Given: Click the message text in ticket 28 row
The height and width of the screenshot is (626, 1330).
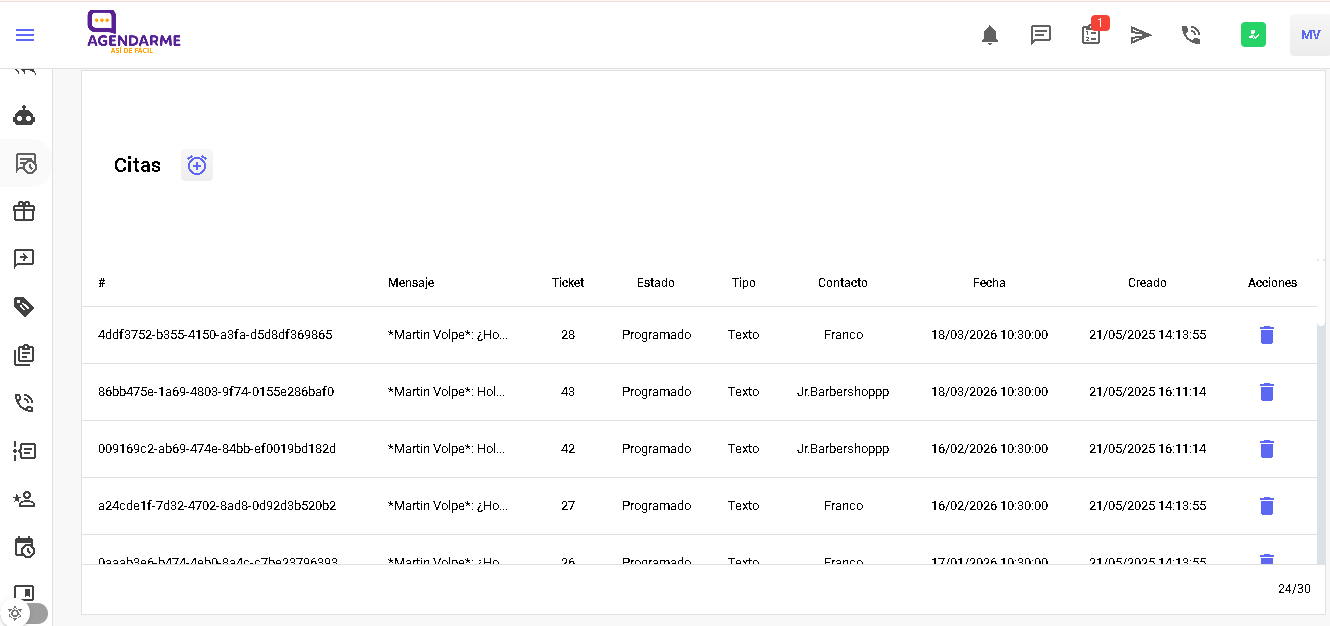Looking at the screenshot, I should [x=448, y=335].
